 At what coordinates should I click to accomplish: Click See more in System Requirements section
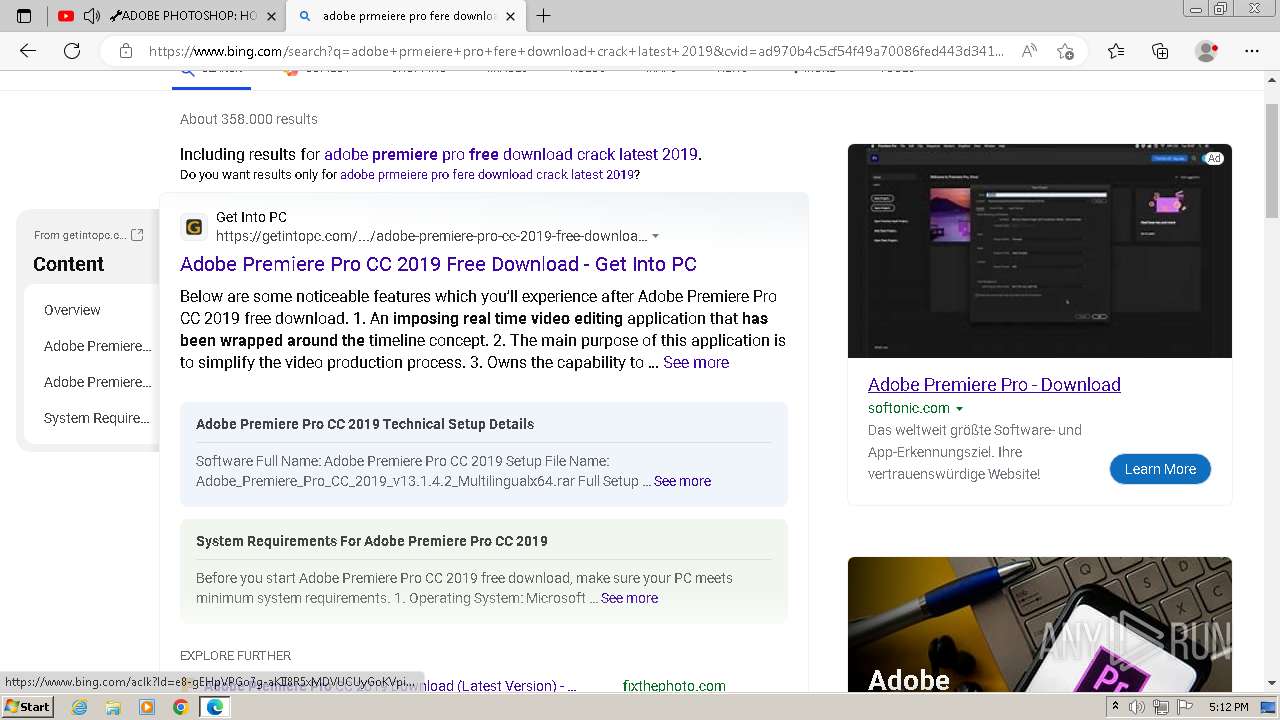click(x=629, y=598)
